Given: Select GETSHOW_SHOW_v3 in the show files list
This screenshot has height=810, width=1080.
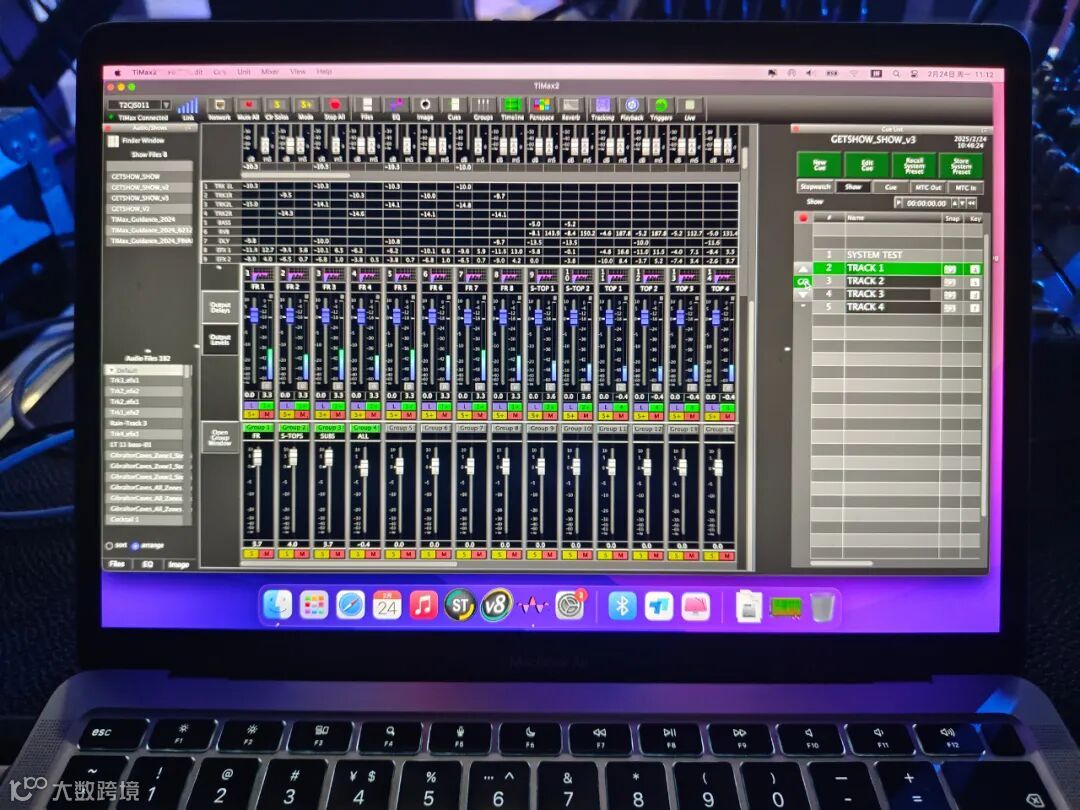Looking at the screenshot, I should (x=150, y=198).
